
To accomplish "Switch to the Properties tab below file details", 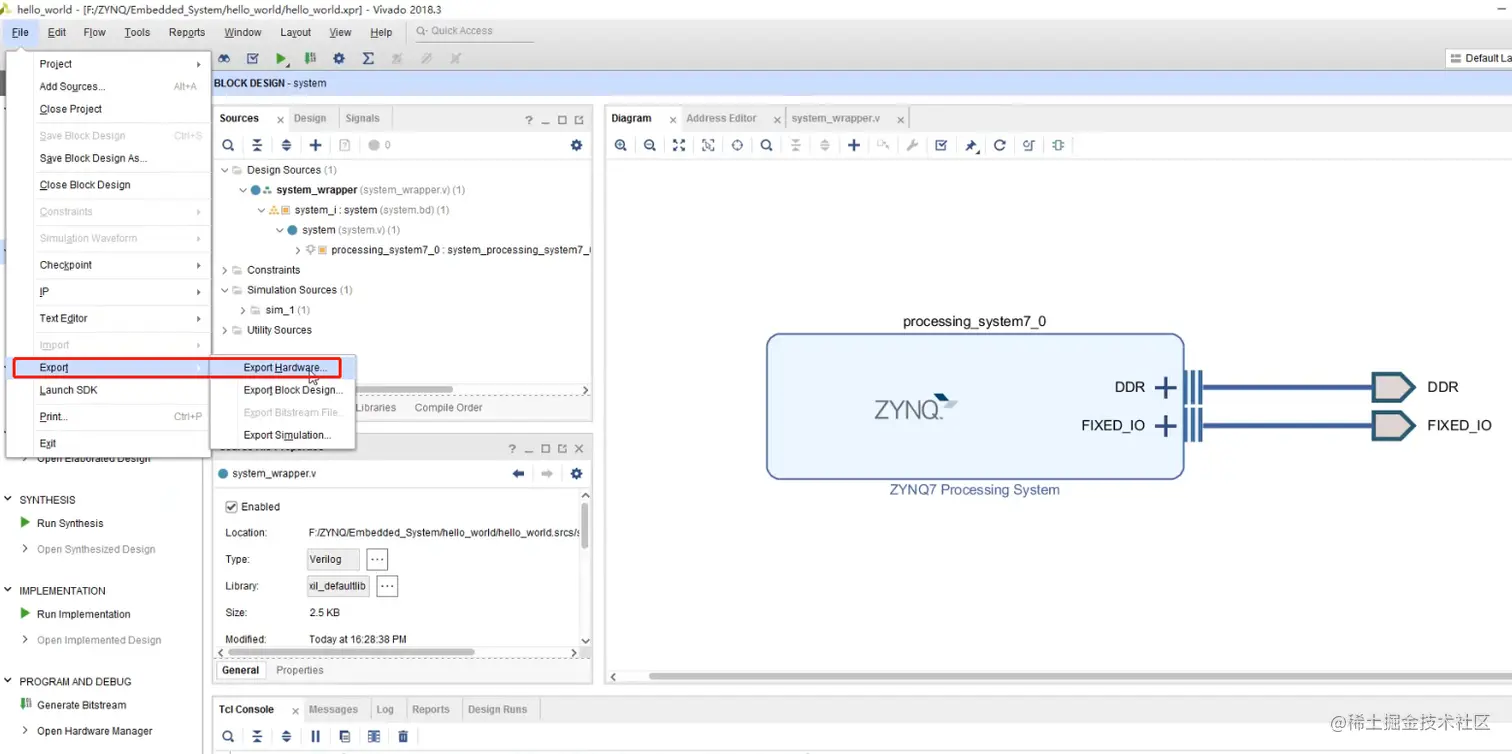I will click(x=300, y=670).
